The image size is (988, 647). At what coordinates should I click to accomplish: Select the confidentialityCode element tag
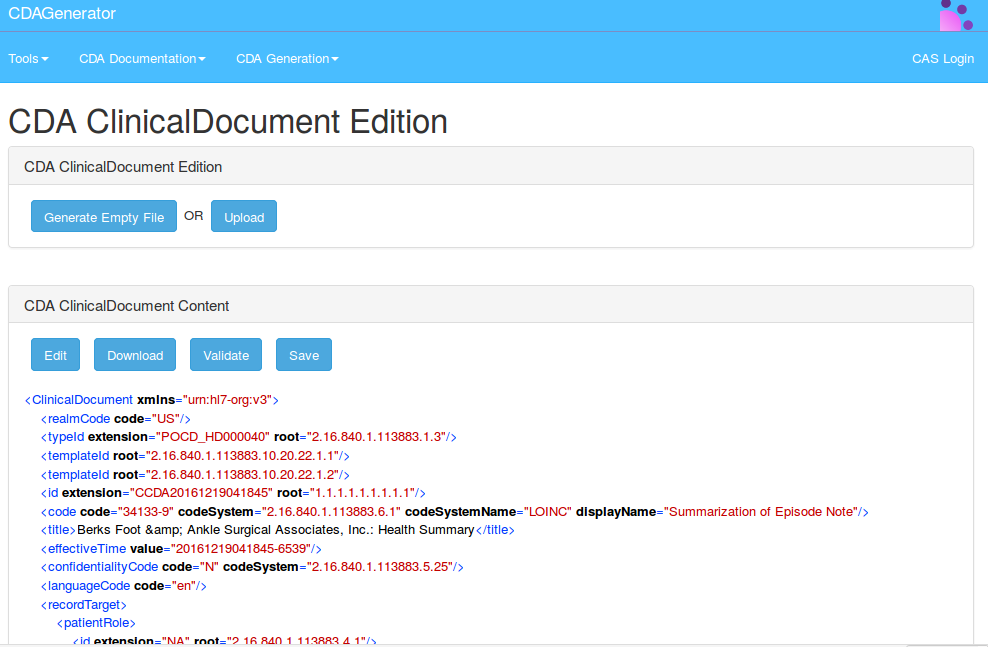point(101,567)
